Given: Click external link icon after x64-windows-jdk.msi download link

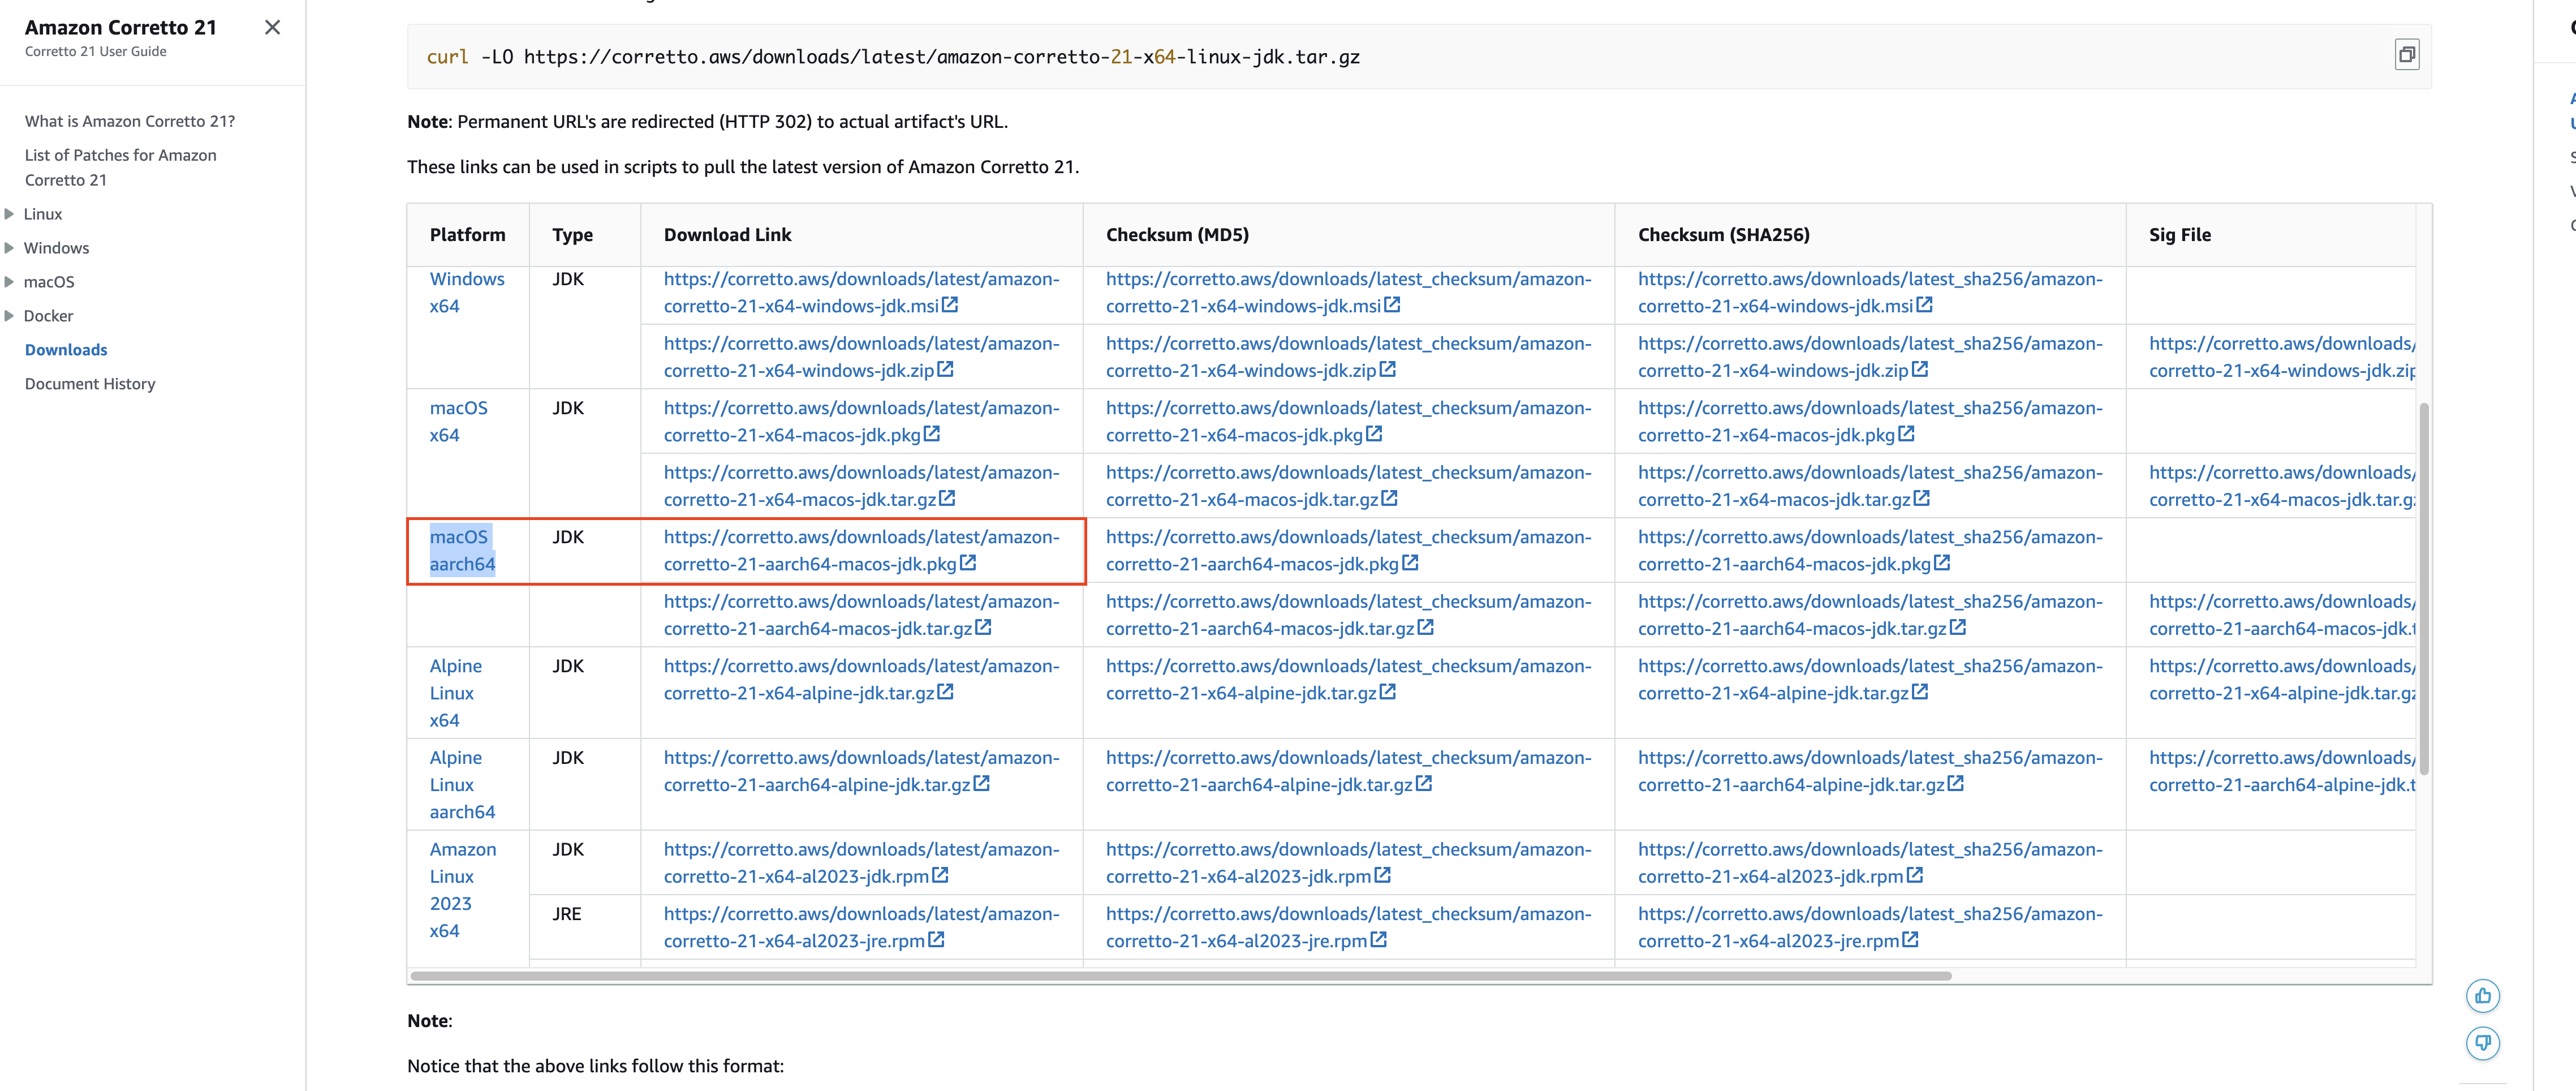Looking at the screenshot, I should click(x=950, y=305).
